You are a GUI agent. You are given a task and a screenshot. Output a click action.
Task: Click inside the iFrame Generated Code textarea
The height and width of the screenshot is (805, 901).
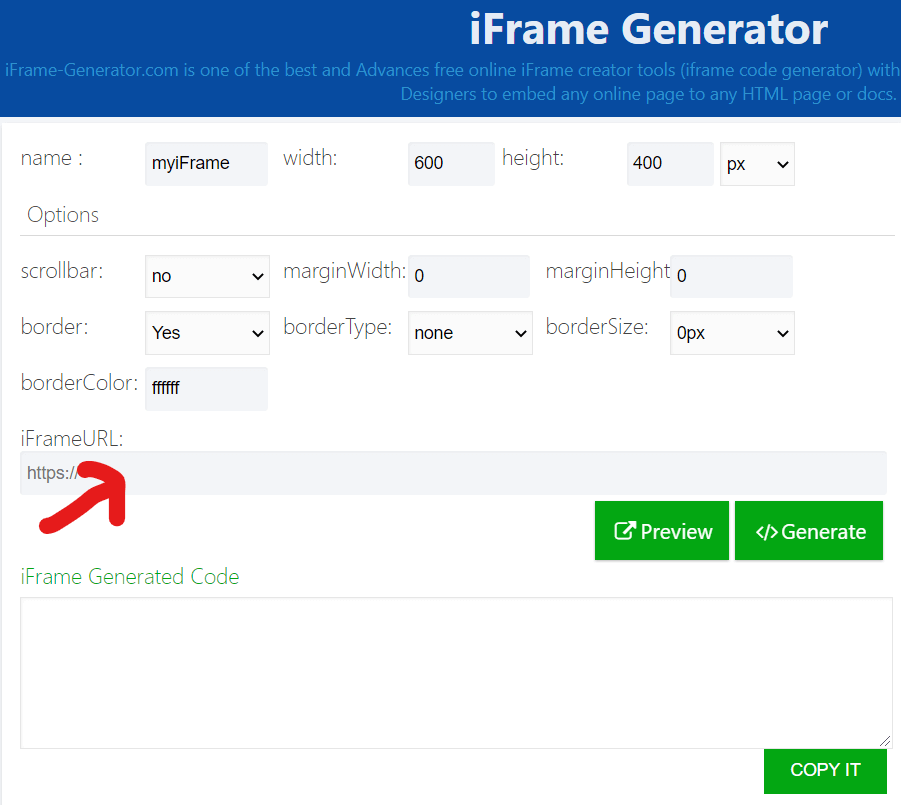[x=455, y=672]
